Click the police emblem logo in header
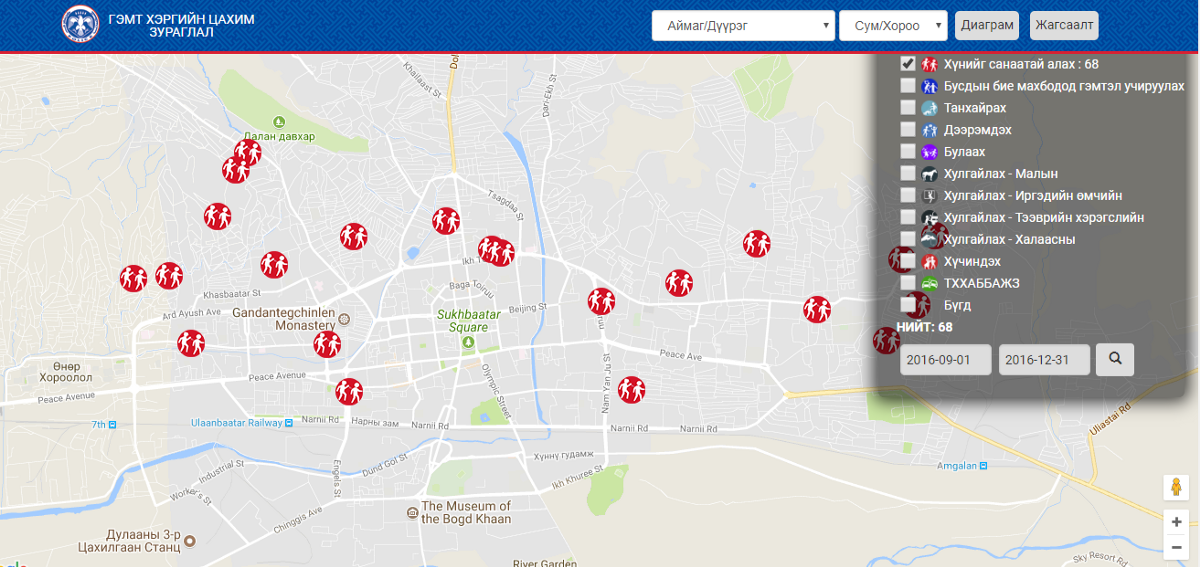This screenshot has height=567, width=1200. (81, 26)
